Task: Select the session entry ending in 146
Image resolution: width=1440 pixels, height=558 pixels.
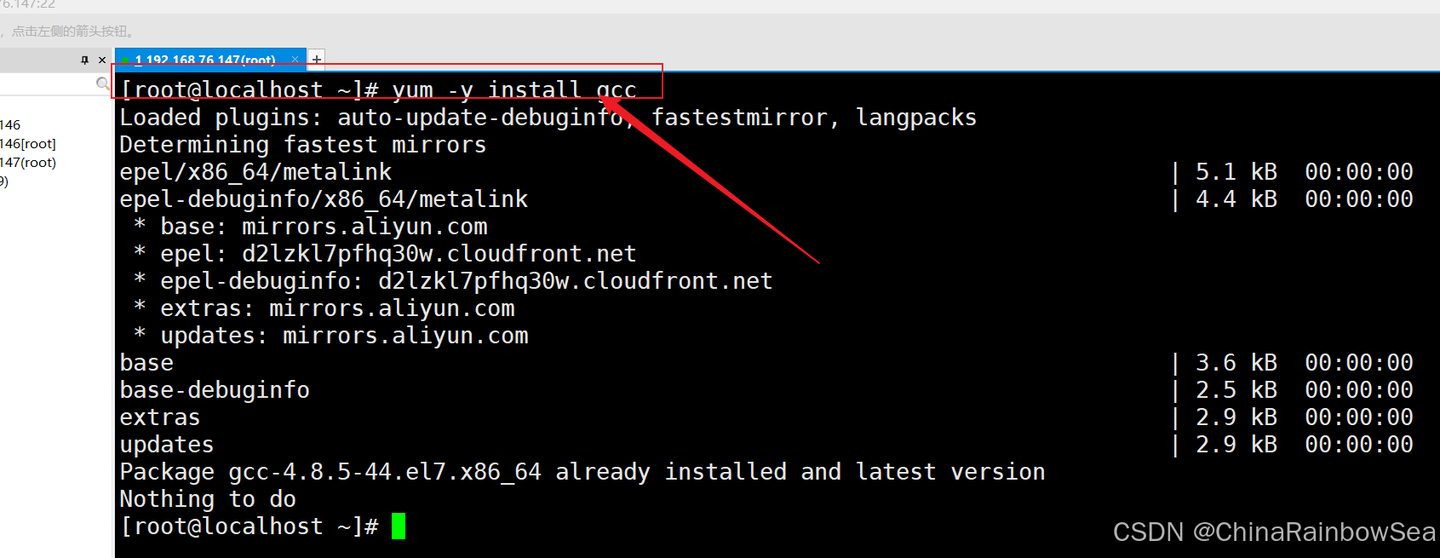Action: pos(10,125)
